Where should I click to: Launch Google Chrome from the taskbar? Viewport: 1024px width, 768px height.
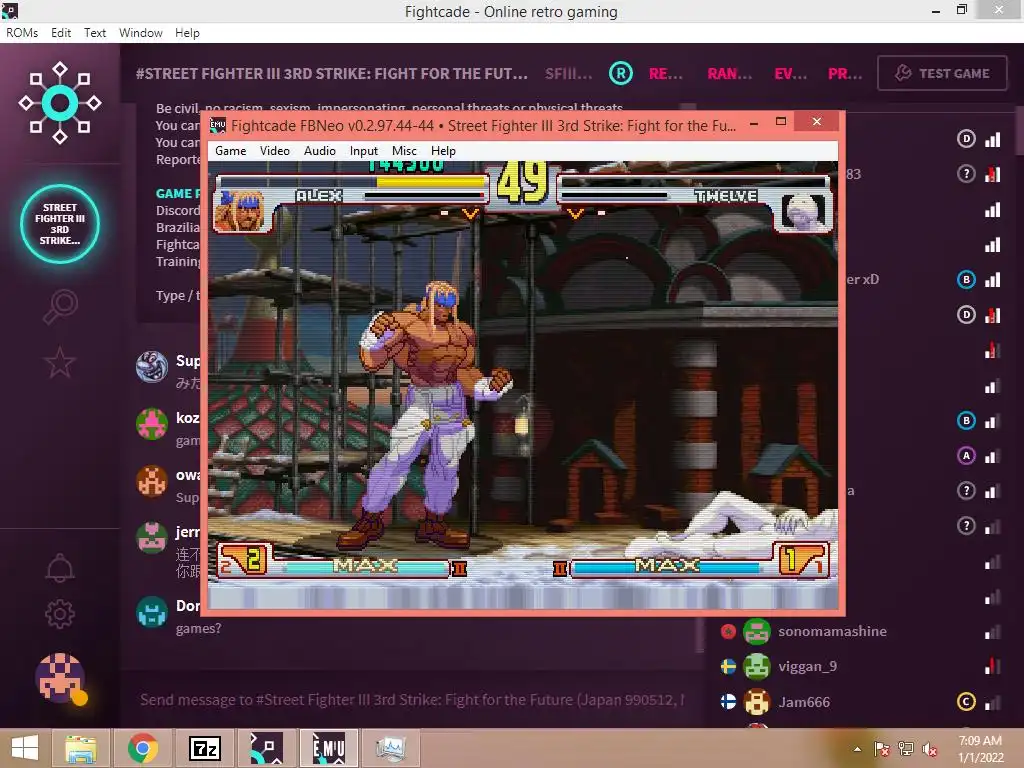point(142,748)
